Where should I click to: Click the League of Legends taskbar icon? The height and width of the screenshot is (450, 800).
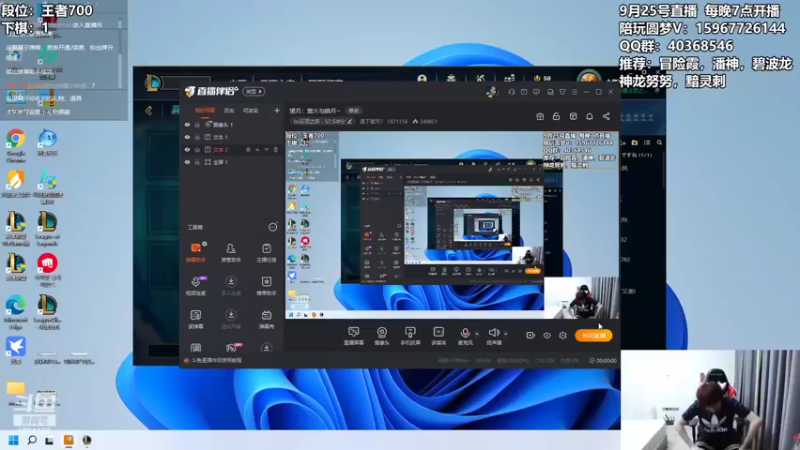pos(87,440)
